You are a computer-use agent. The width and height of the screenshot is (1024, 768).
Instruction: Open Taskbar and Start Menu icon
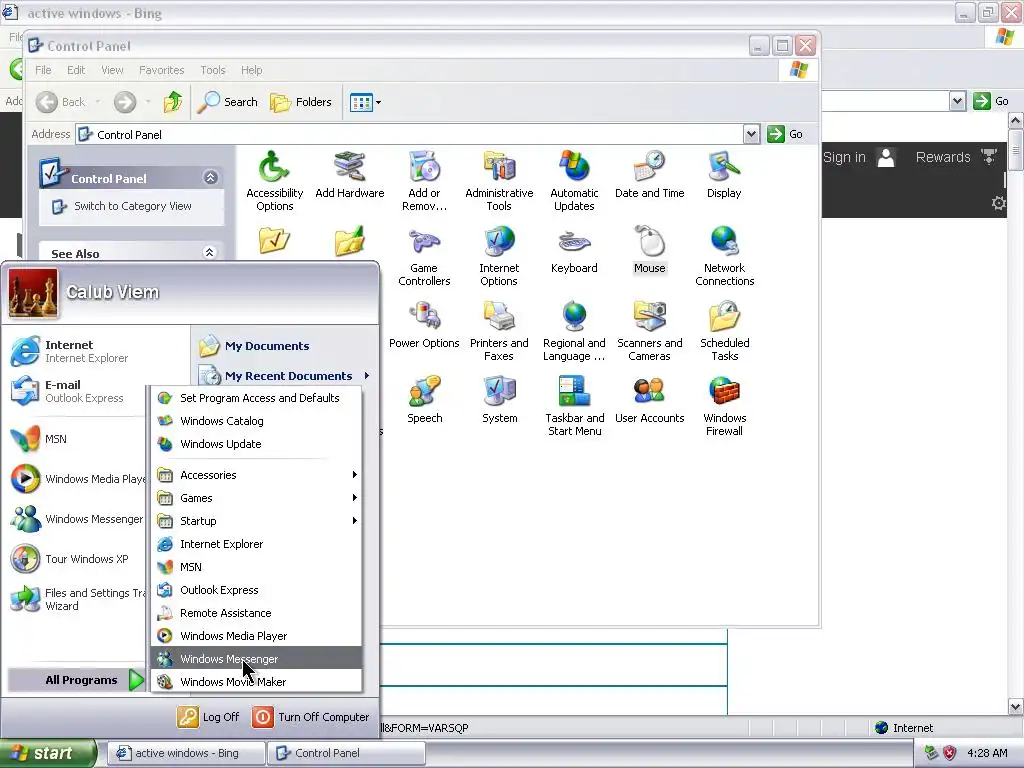pos(575,406)
